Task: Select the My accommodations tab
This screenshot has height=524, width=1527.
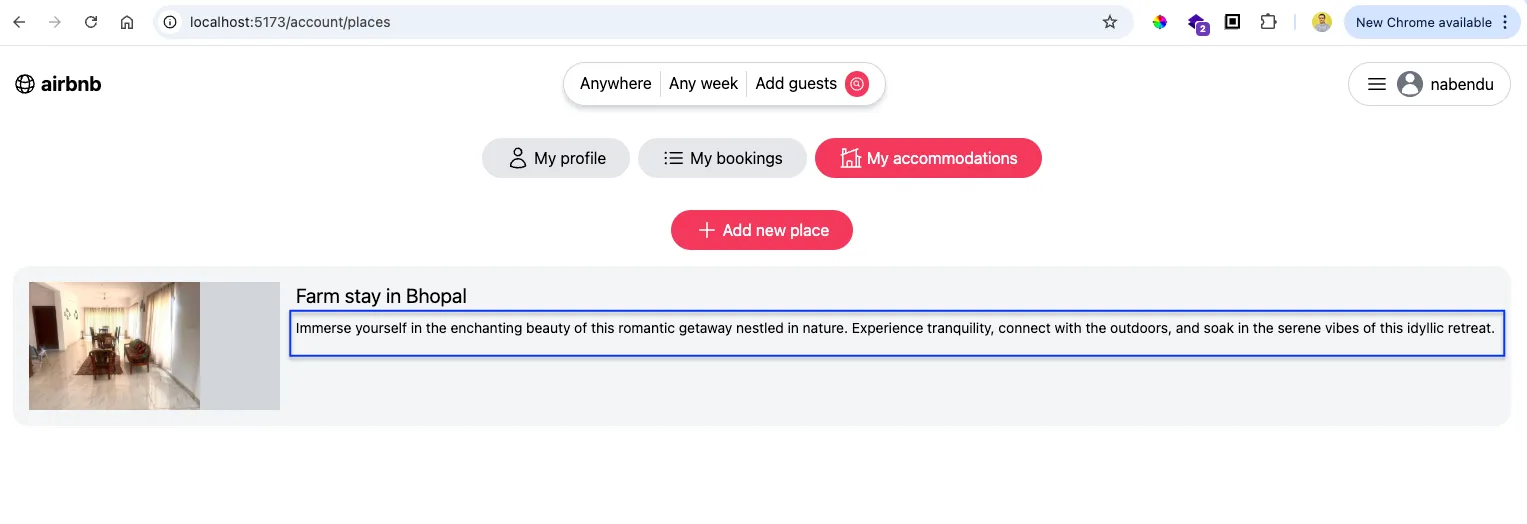Action: pos(928,158)
